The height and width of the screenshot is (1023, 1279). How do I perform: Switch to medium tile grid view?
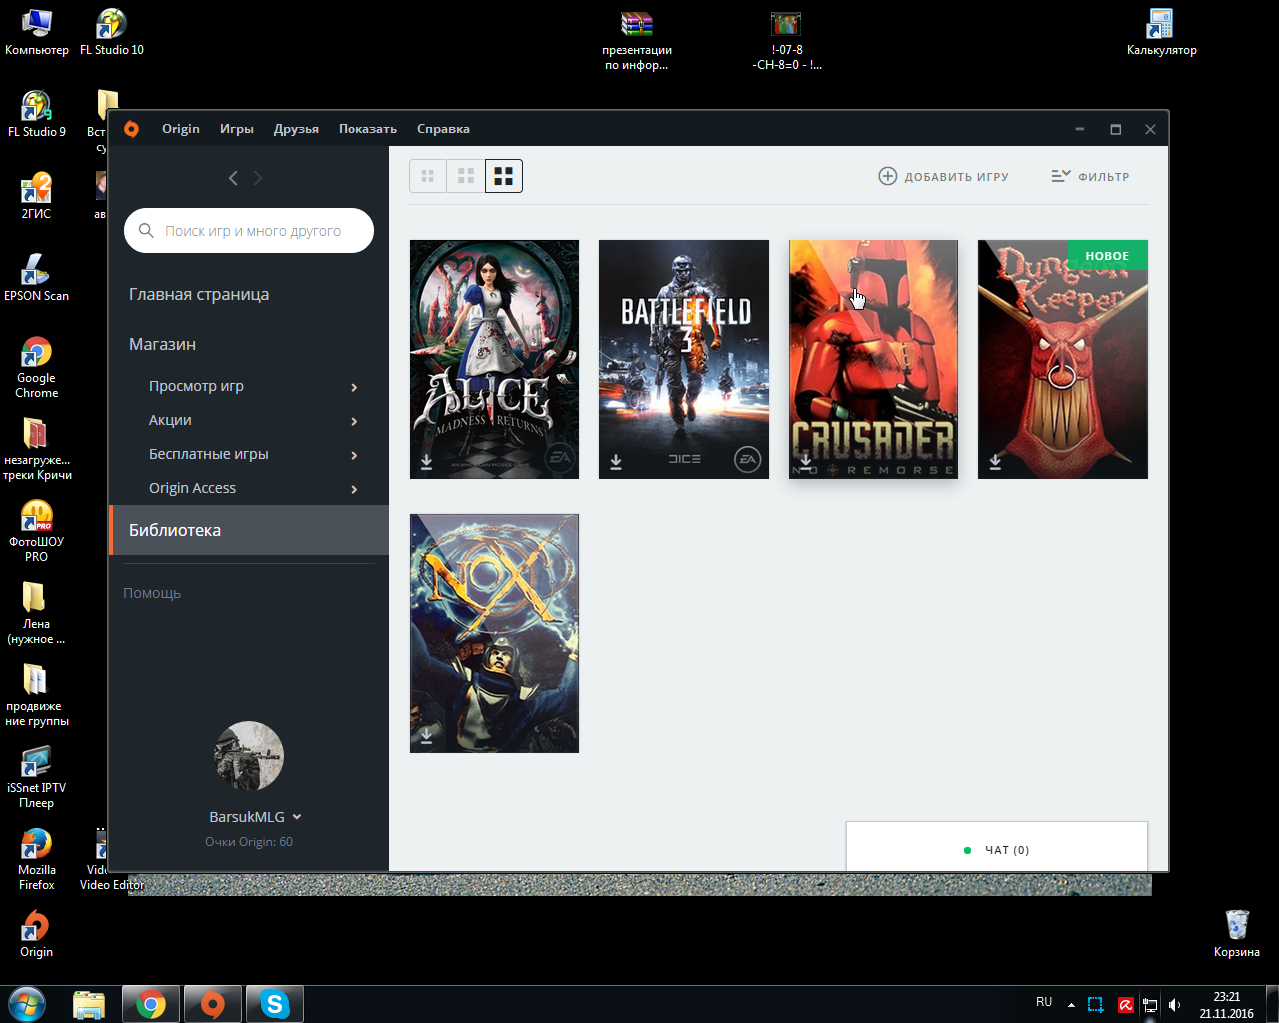[x=466, y=176]
